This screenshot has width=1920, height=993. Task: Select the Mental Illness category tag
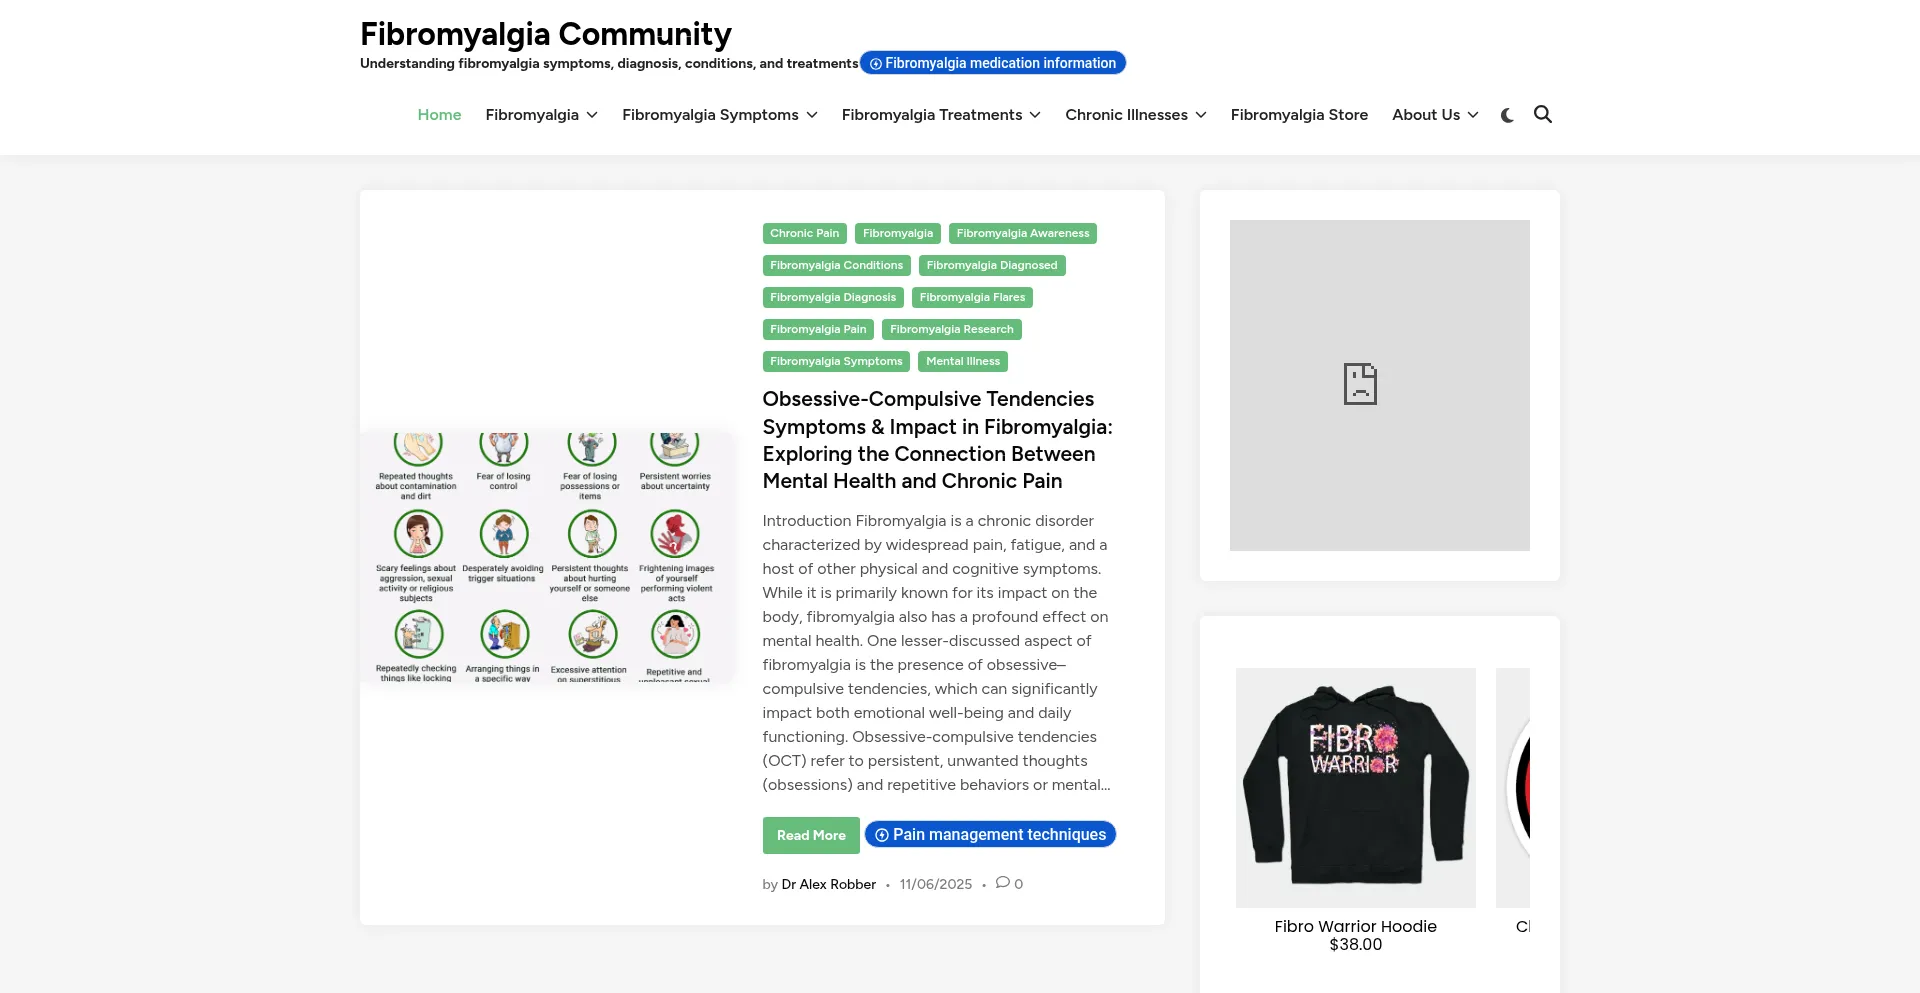click(x=962, y=361)
